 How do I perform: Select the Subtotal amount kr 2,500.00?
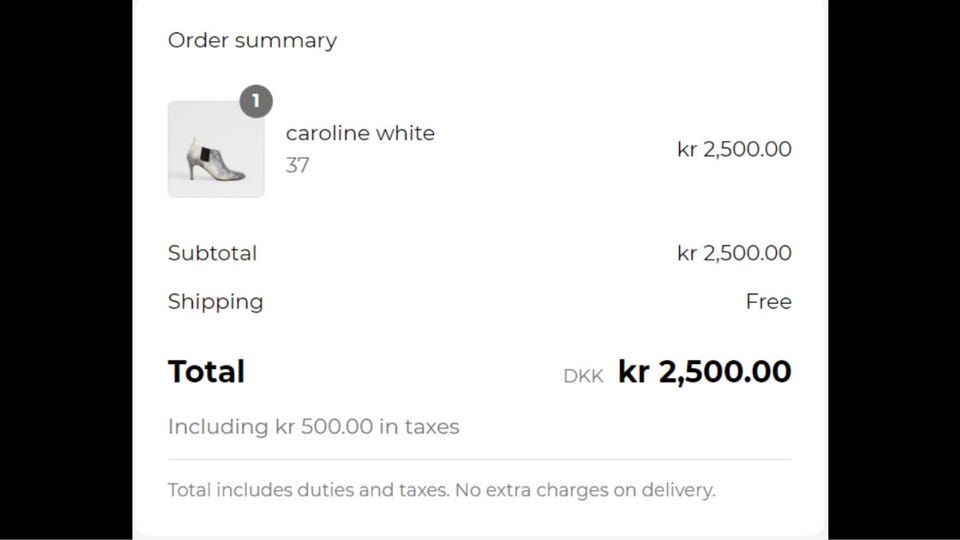[734, 253]
